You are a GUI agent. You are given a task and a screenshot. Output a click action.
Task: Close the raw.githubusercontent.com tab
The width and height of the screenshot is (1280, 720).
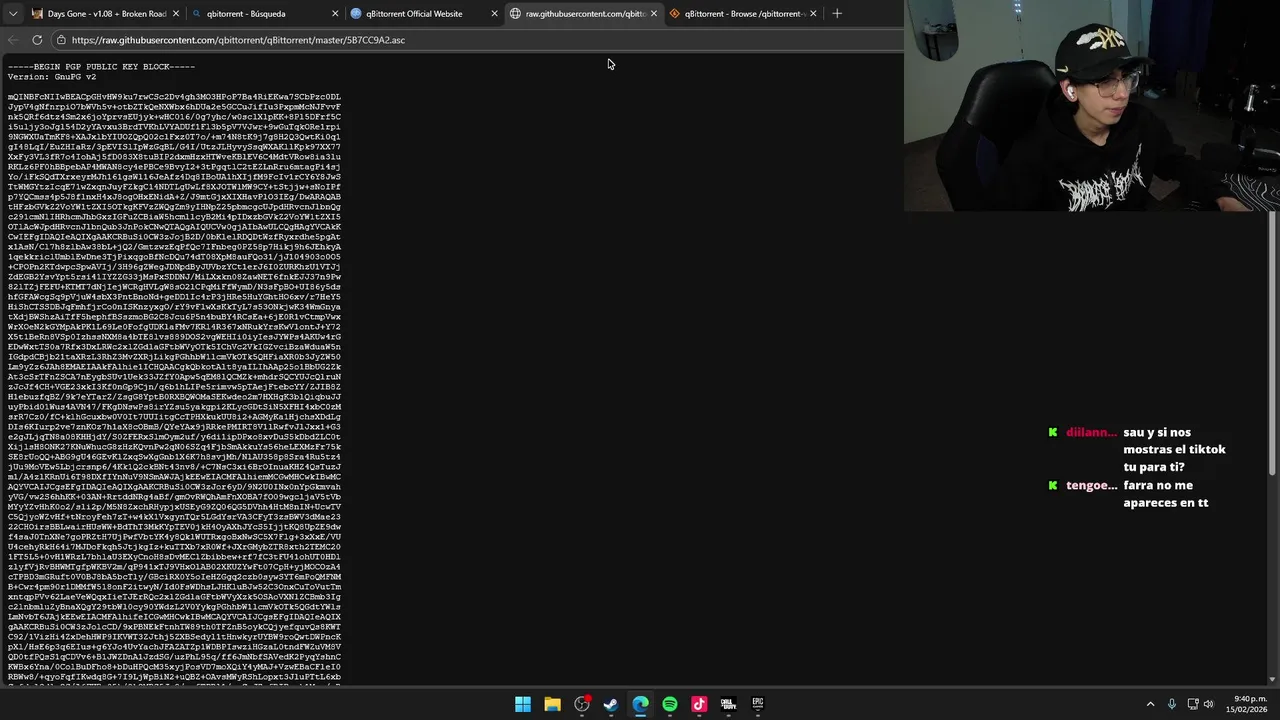tap(653, 14)
